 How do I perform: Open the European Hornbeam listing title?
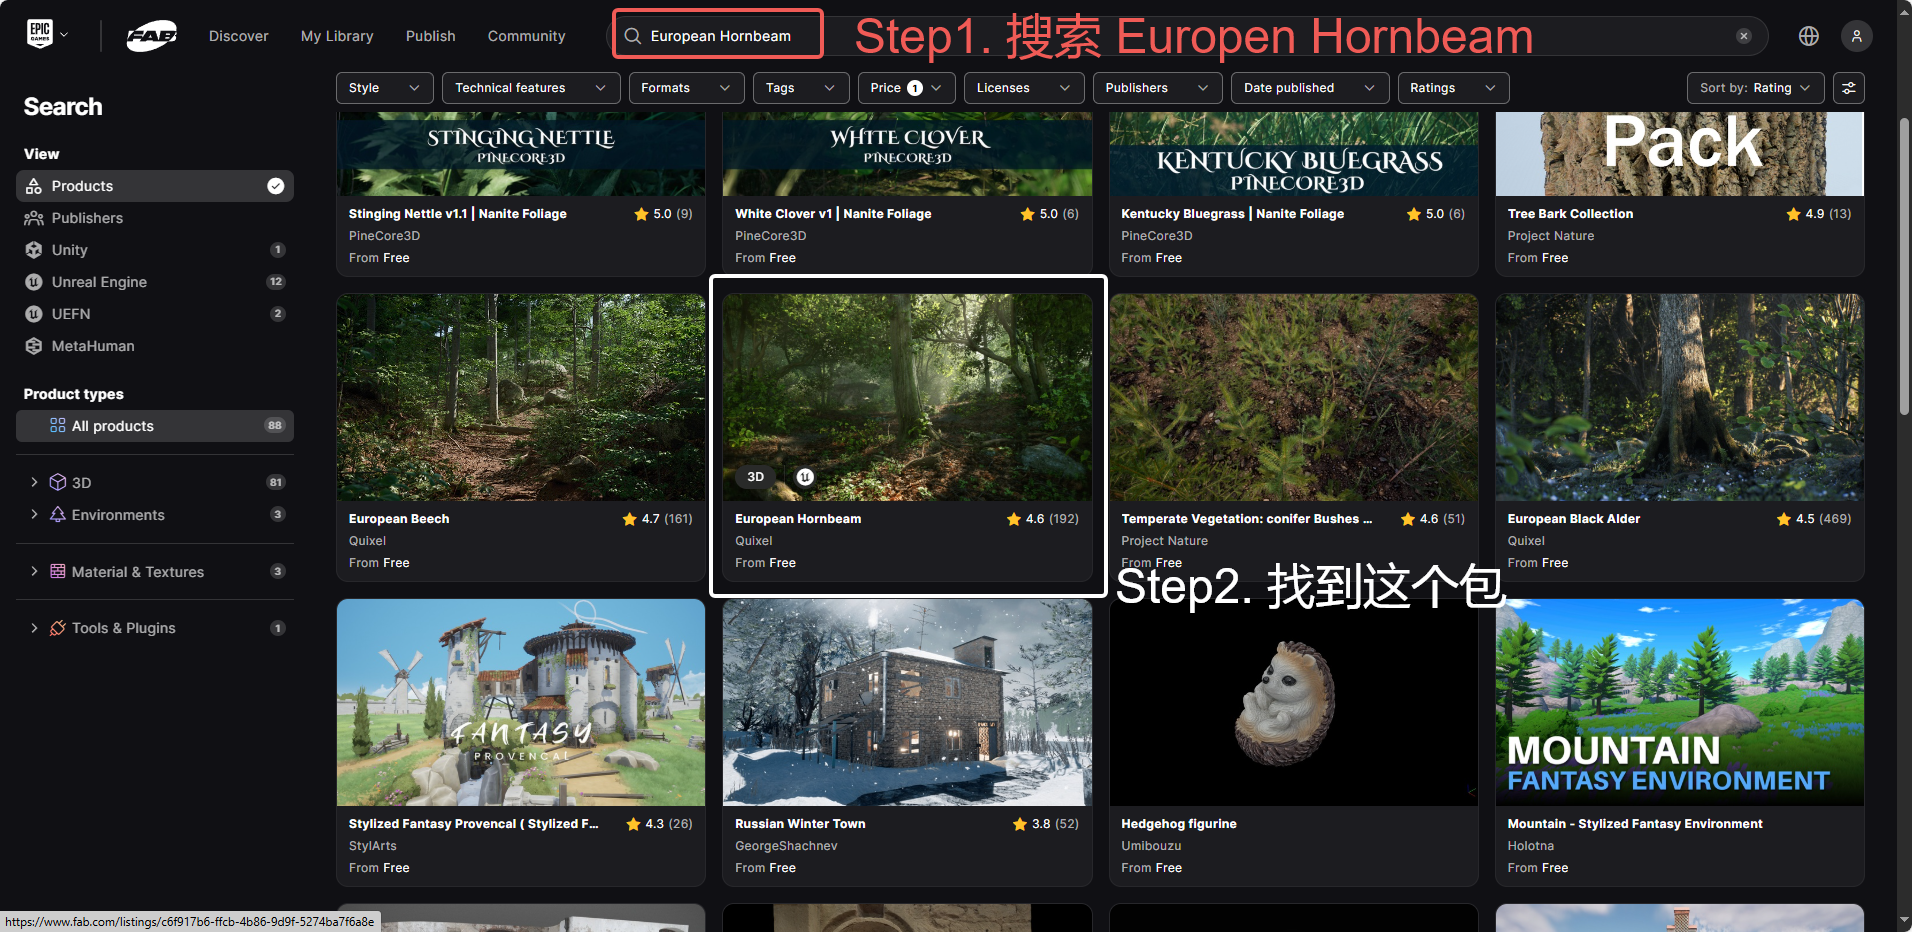(798, 519)
